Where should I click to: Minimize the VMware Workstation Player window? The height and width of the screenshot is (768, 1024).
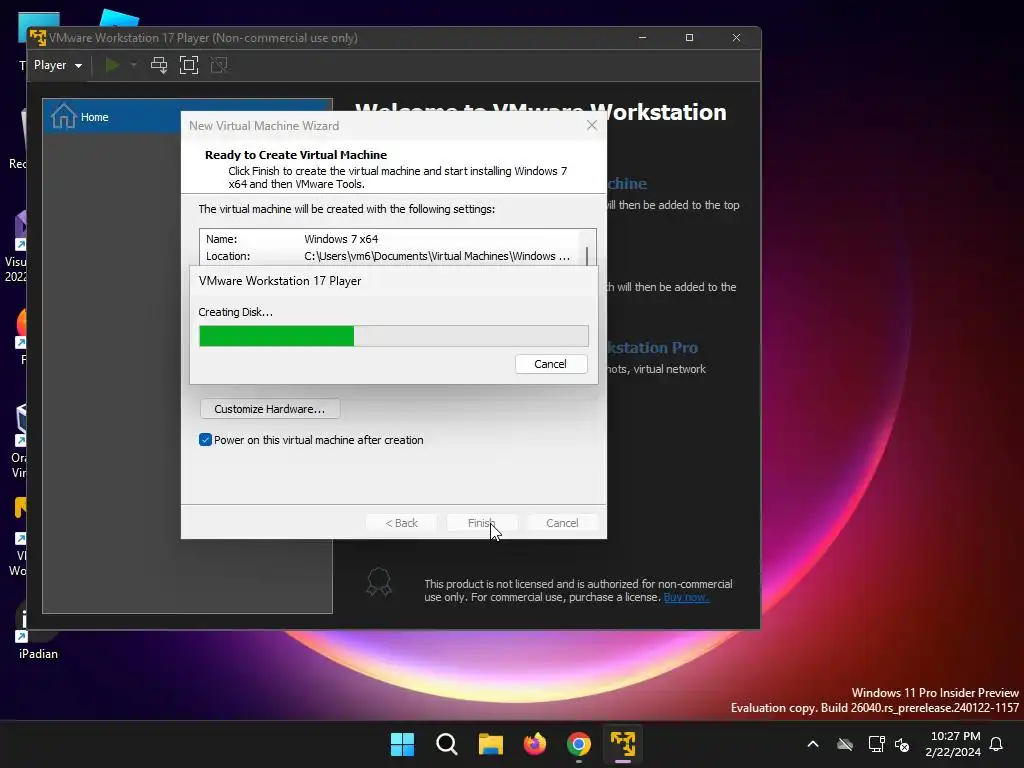click(643, 38)
